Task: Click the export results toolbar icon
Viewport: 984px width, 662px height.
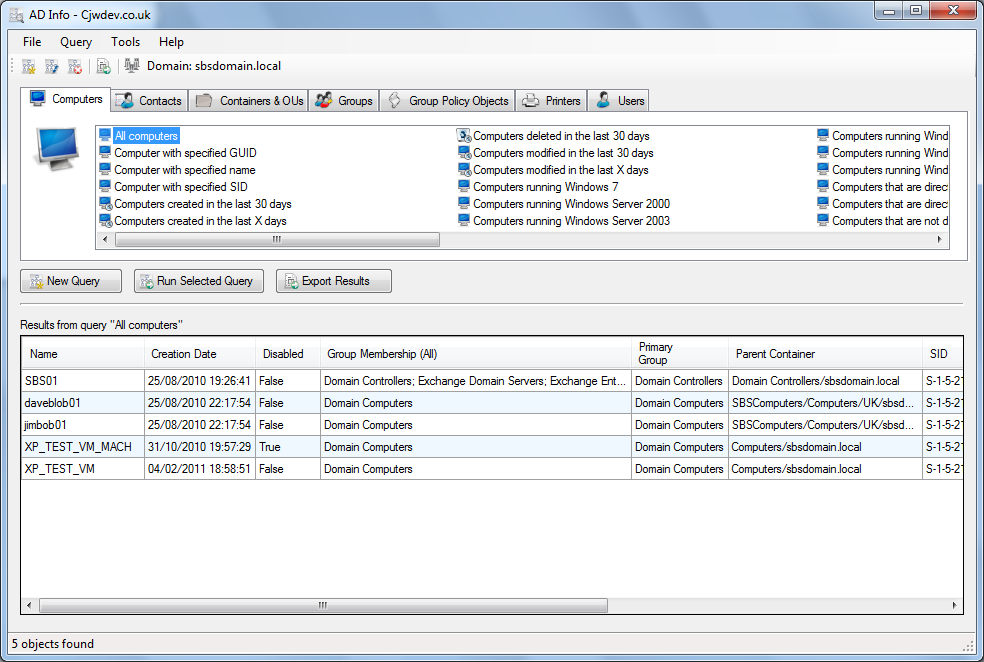Action: pyautogui.click(x=104, y=66)
